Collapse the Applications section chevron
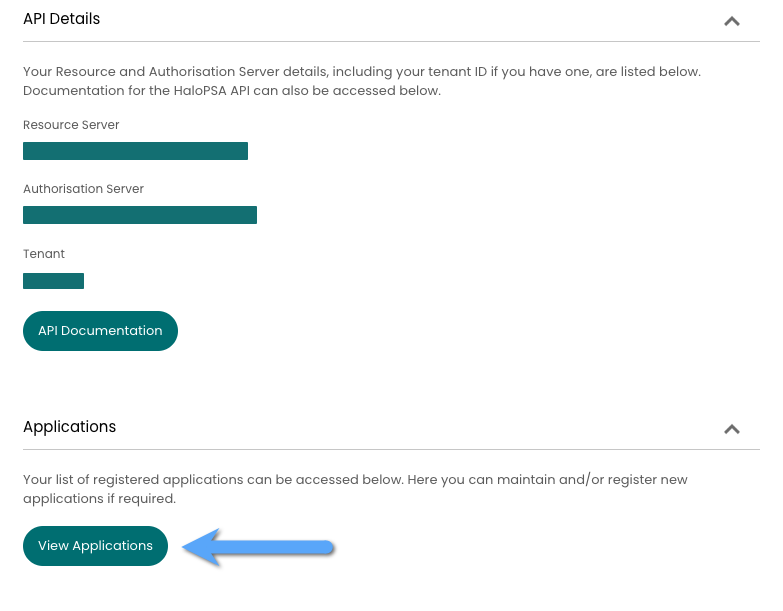The image size is (783, 611). pyautogui.click(x=732, y=429)
